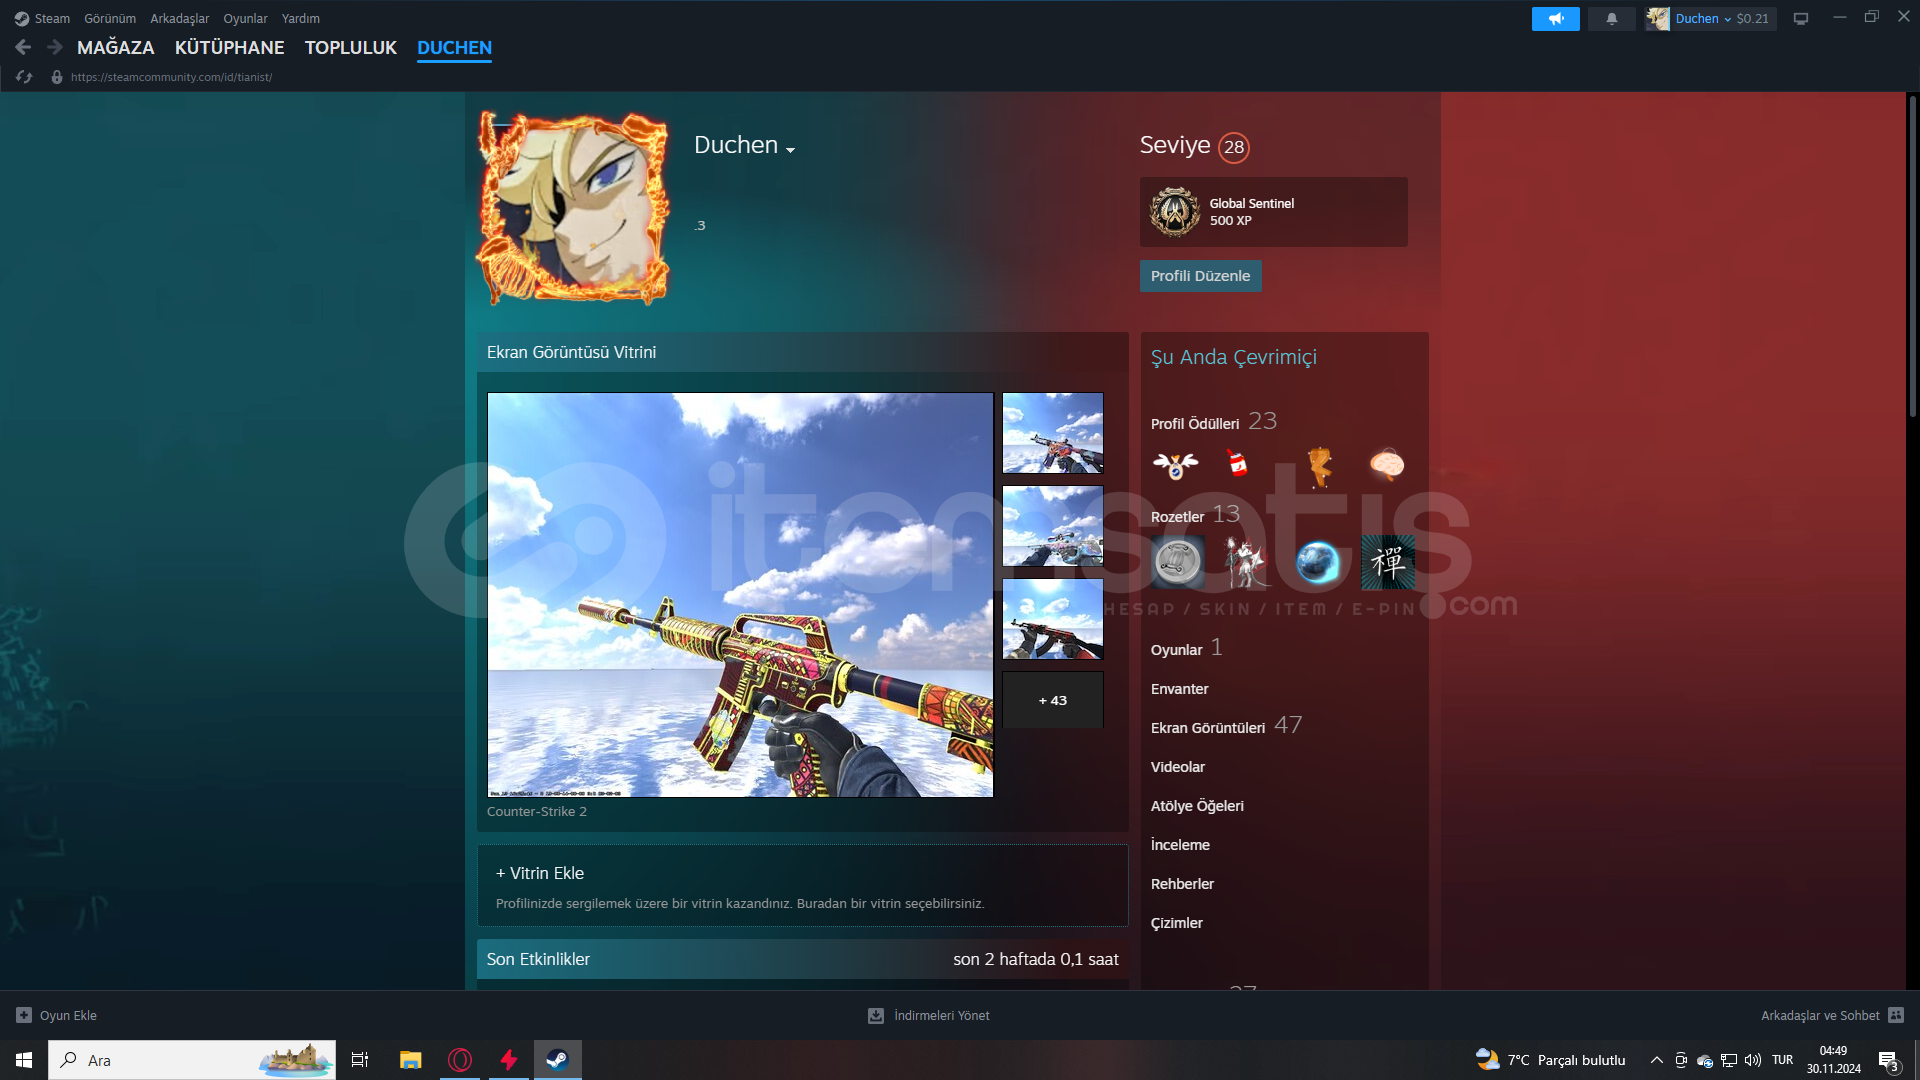This screenshot has height=1080, width=1920.
Task: Open announcements megaphone button
Action: pyautogui.click(x=1555, y=19)
